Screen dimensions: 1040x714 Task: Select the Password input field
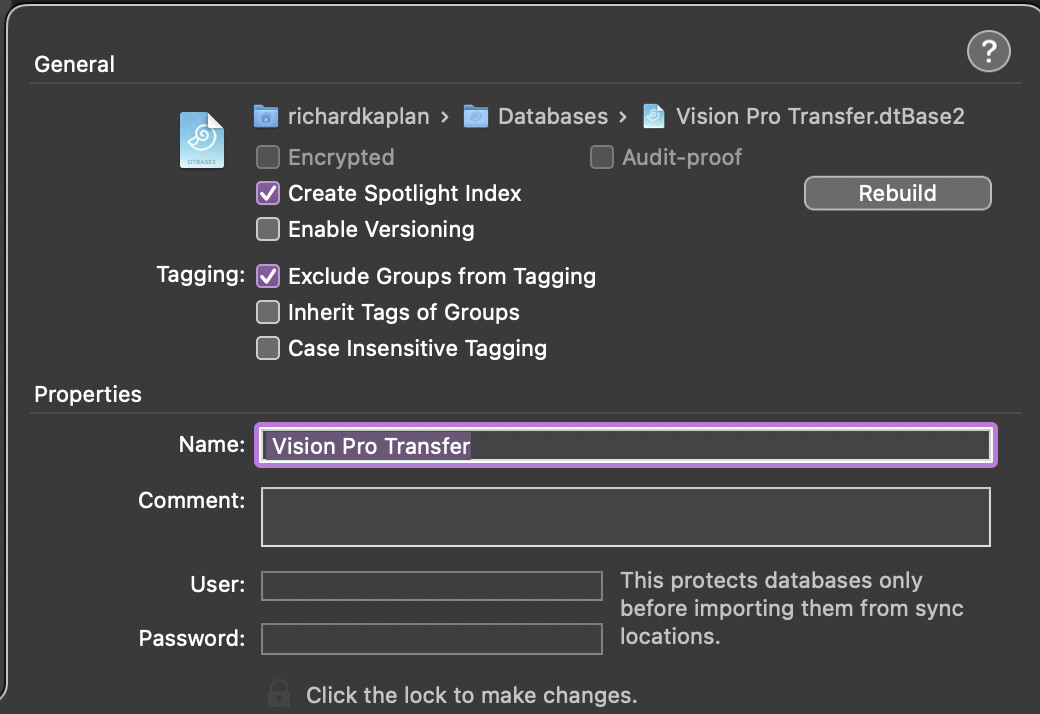point(432,639)
